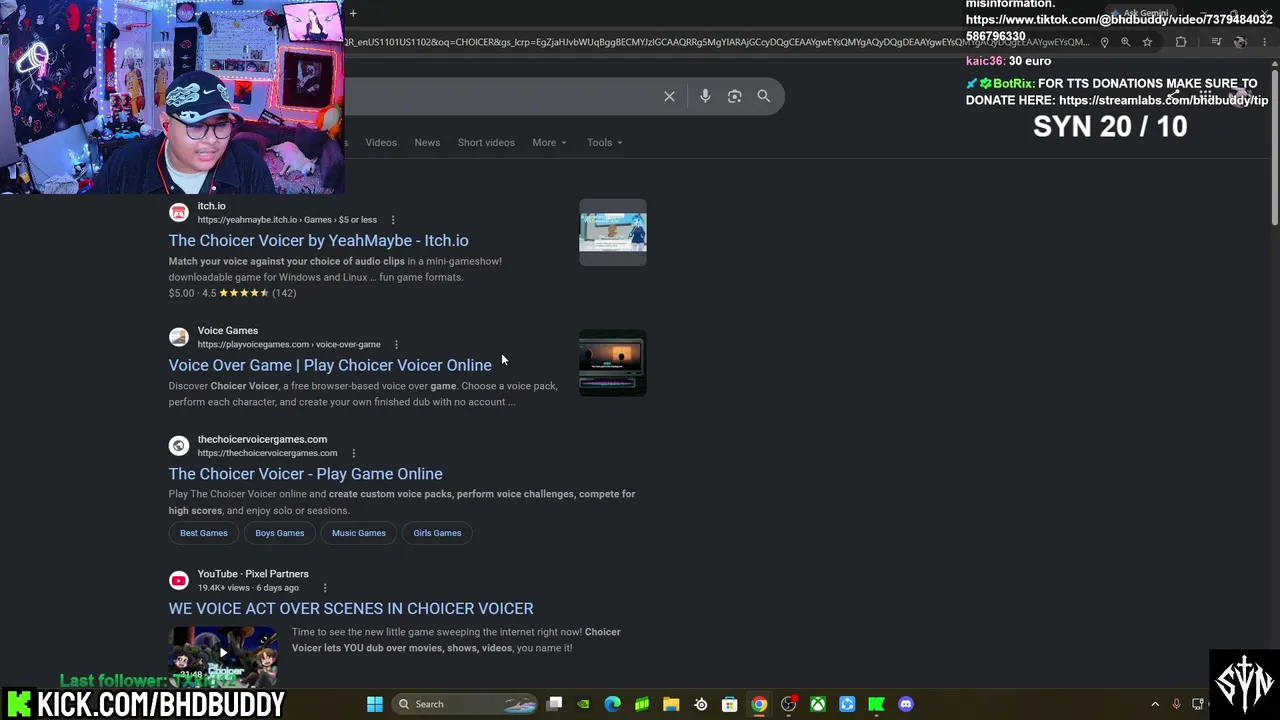Open OBS Studio from the taskbar
This screenshot has width=1280, height=720.
(789, 704)
